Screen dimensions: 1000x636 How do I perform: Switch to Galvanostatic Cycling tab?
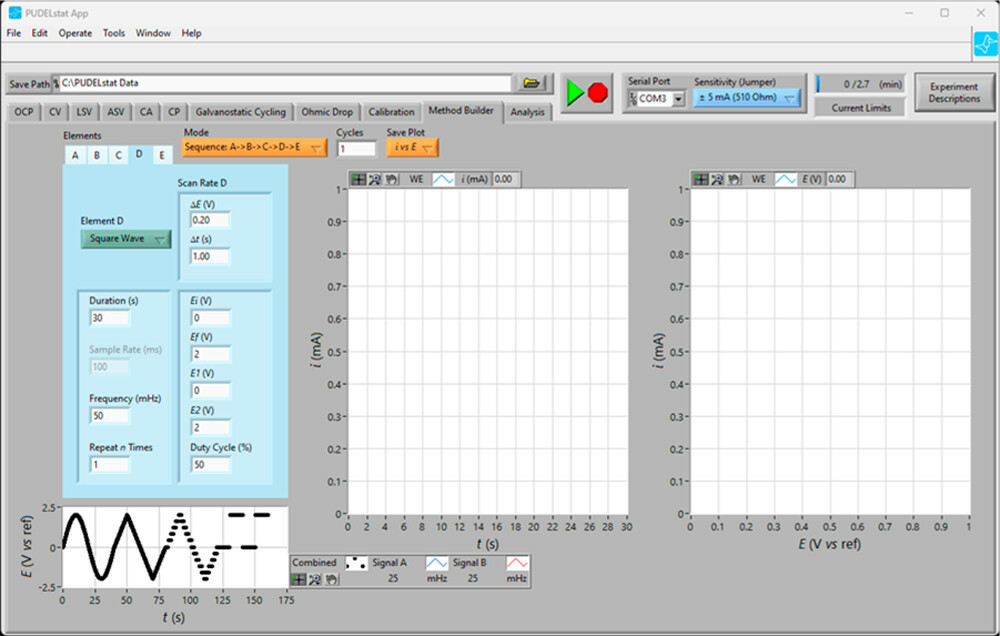240,112
